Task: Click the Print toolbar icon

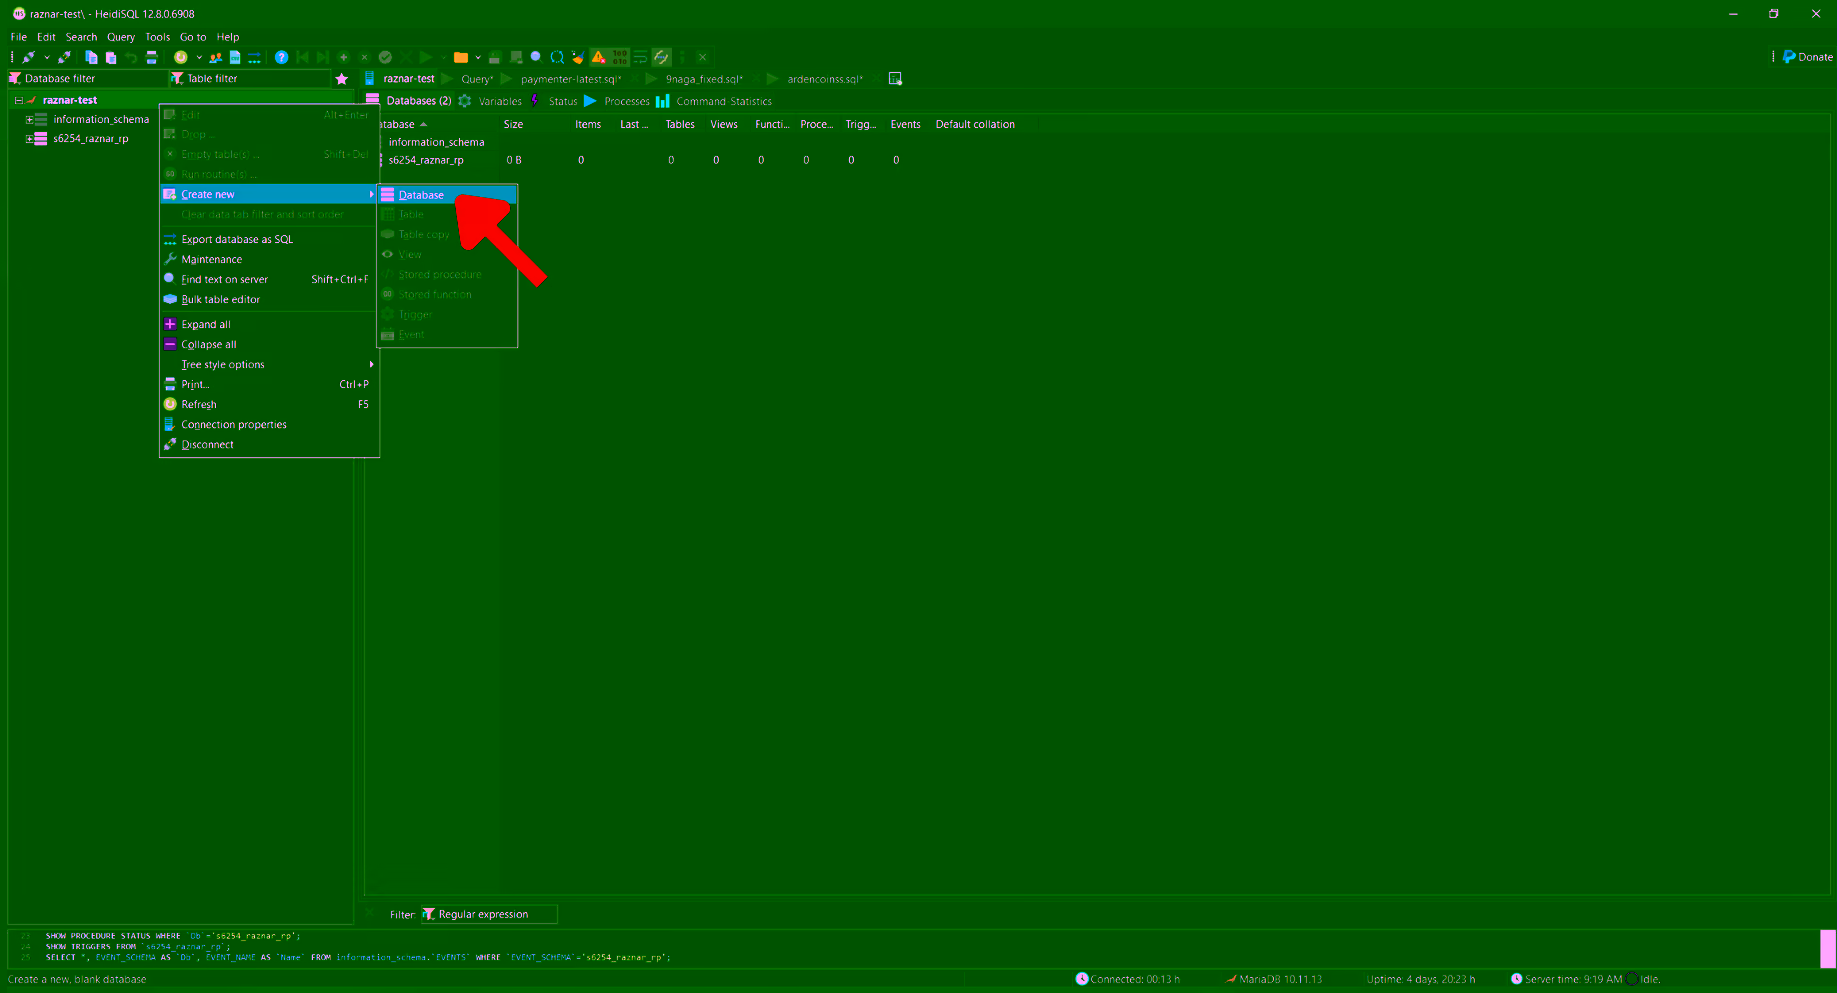Action: click(x=151, y=57)
